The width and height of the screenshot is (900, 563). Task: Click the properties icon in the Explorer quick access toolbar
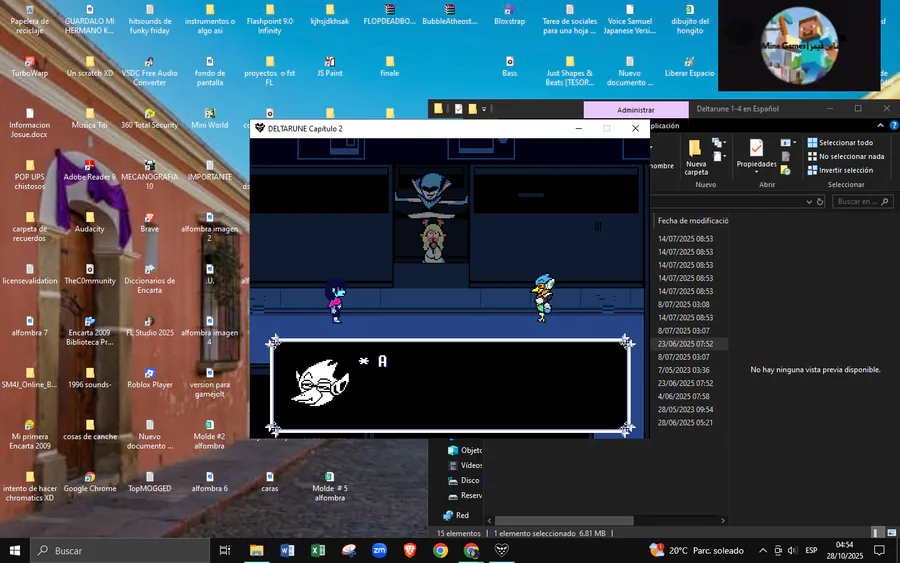pos(459,108)
